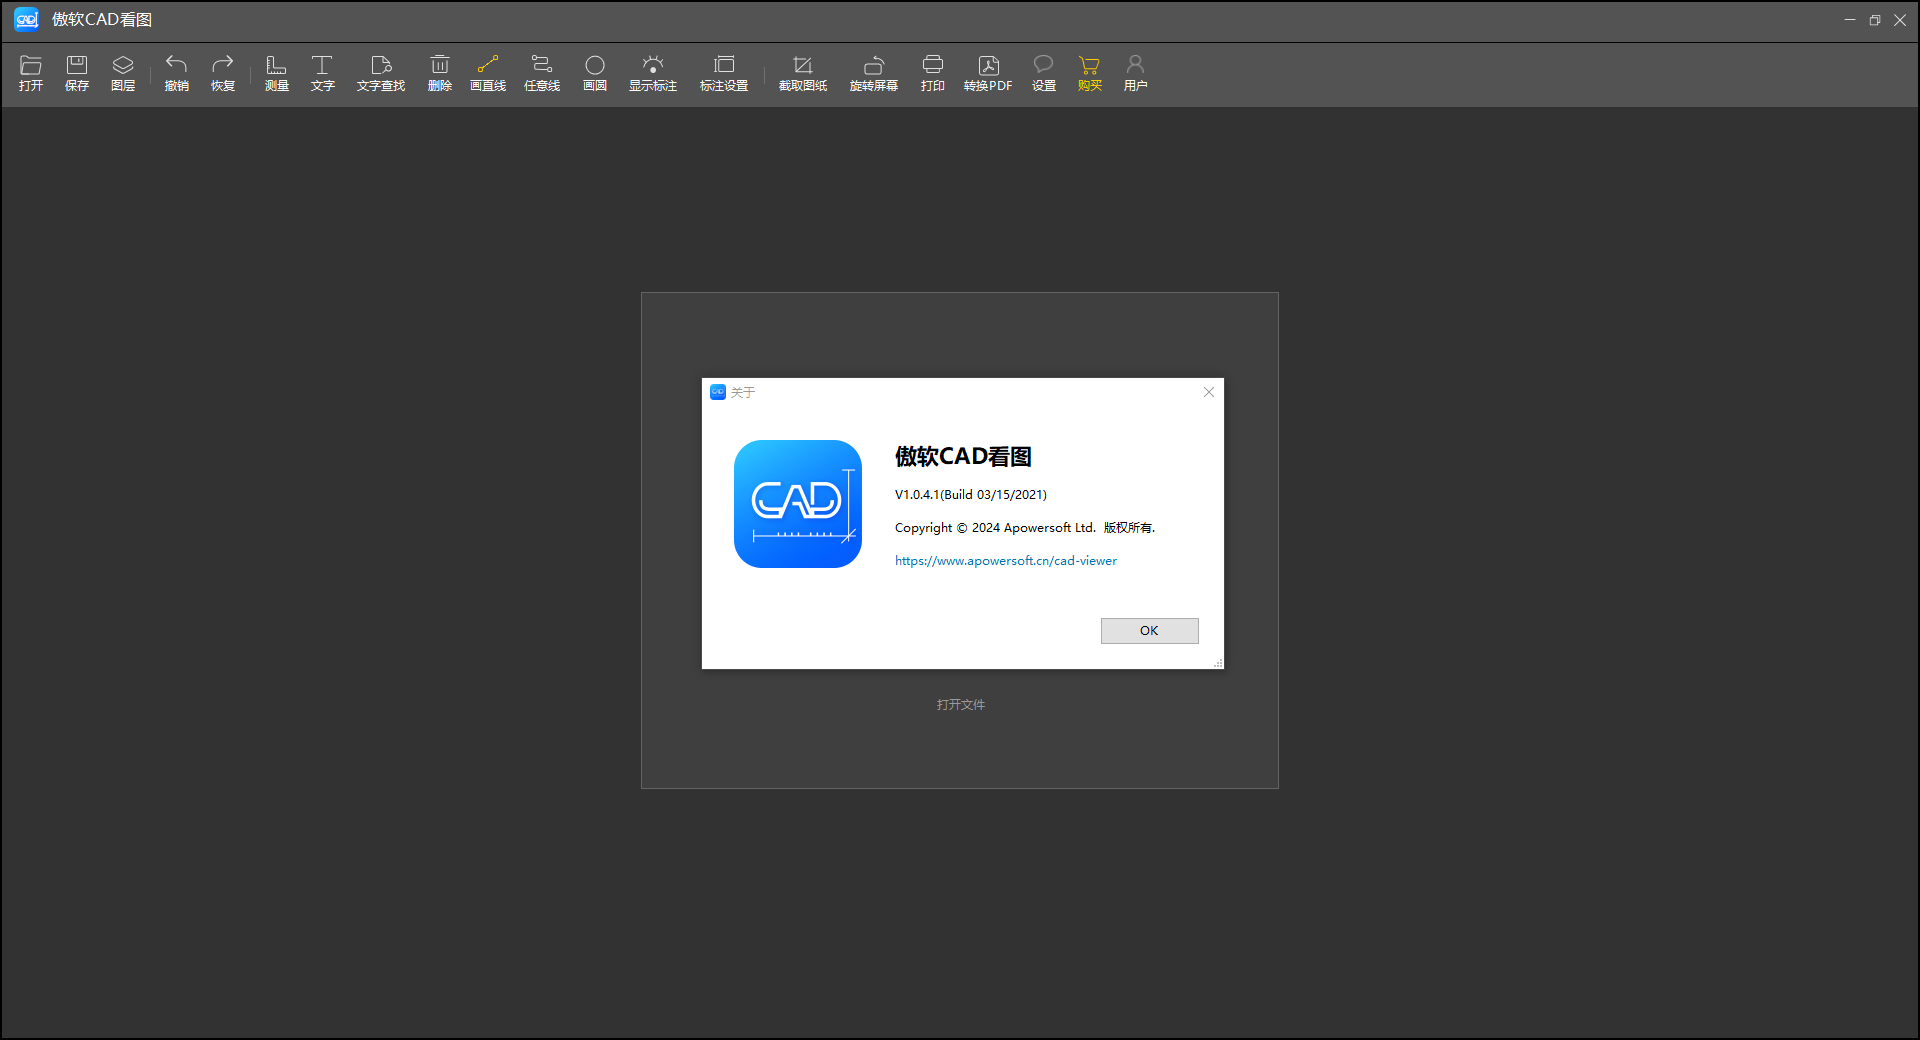Select the Draw Line (画直线) tool
The height and width of the screenshot is (1040, 1920).
488,66
